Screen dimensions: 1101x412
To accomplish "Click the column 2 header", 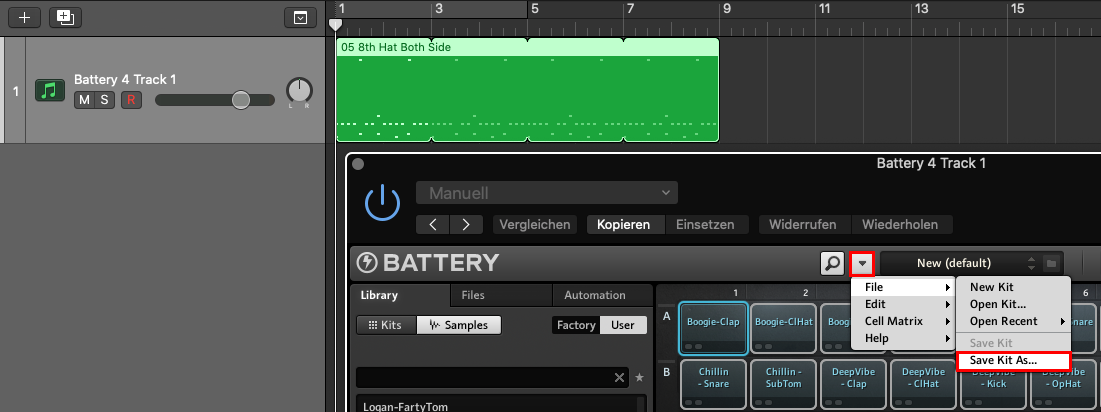I will pos(805,293).
